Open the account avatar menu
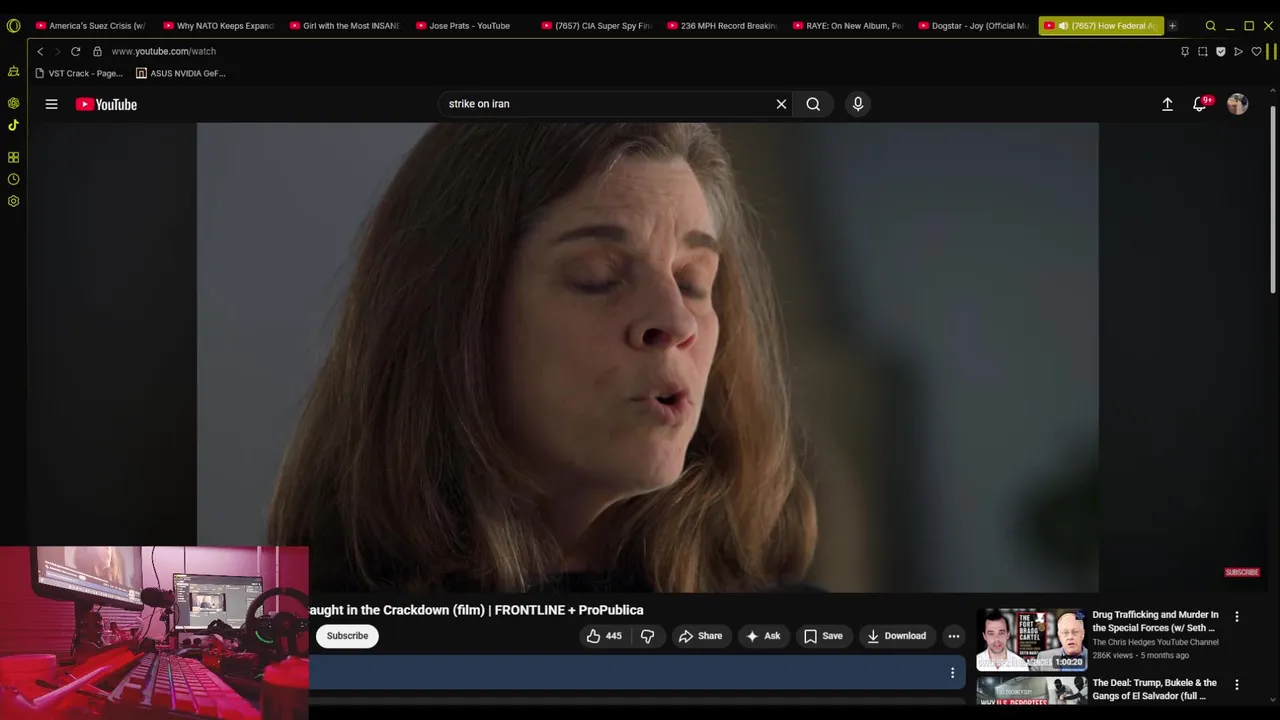The height and width of the screenshot is (720, 1280). click(x=1237, y=104)
